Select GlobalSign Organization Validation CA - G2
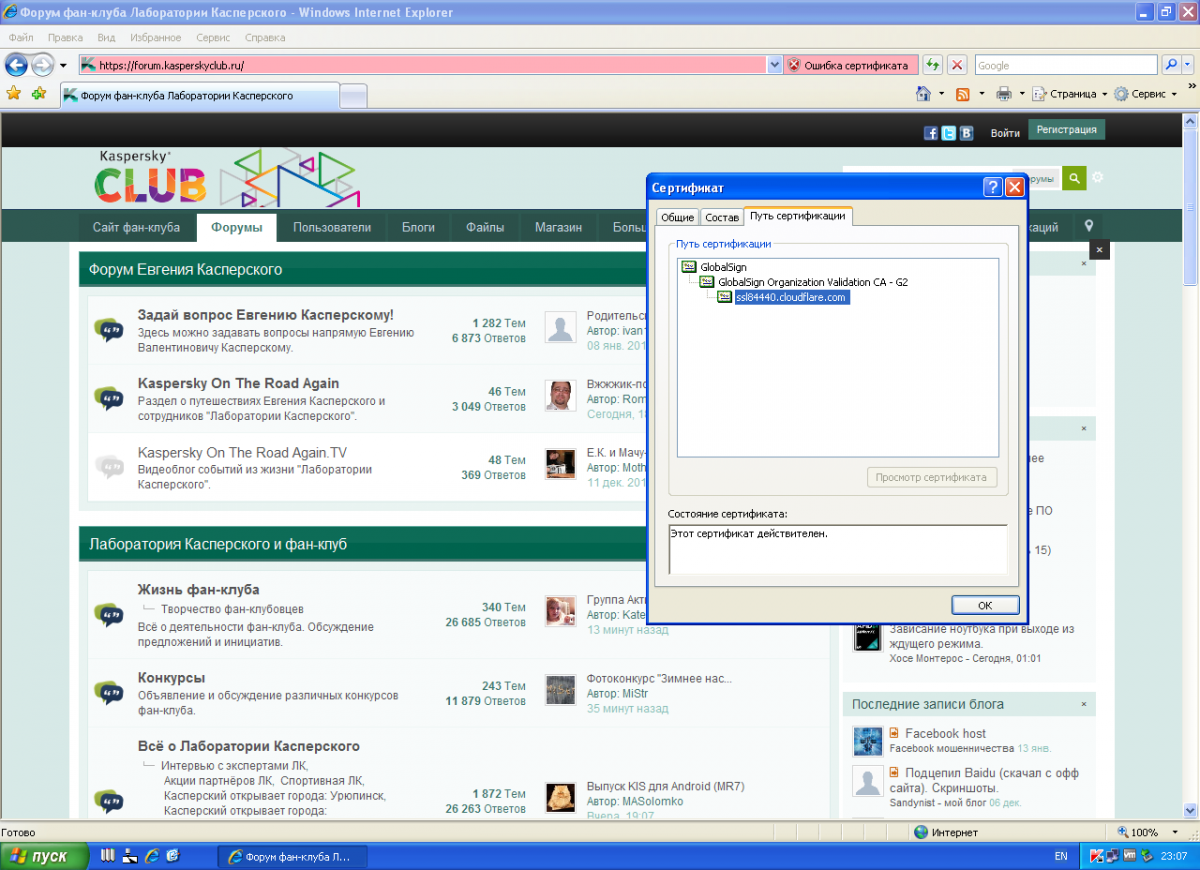This screenshot has height=870, width=1200. coord(812,282)
